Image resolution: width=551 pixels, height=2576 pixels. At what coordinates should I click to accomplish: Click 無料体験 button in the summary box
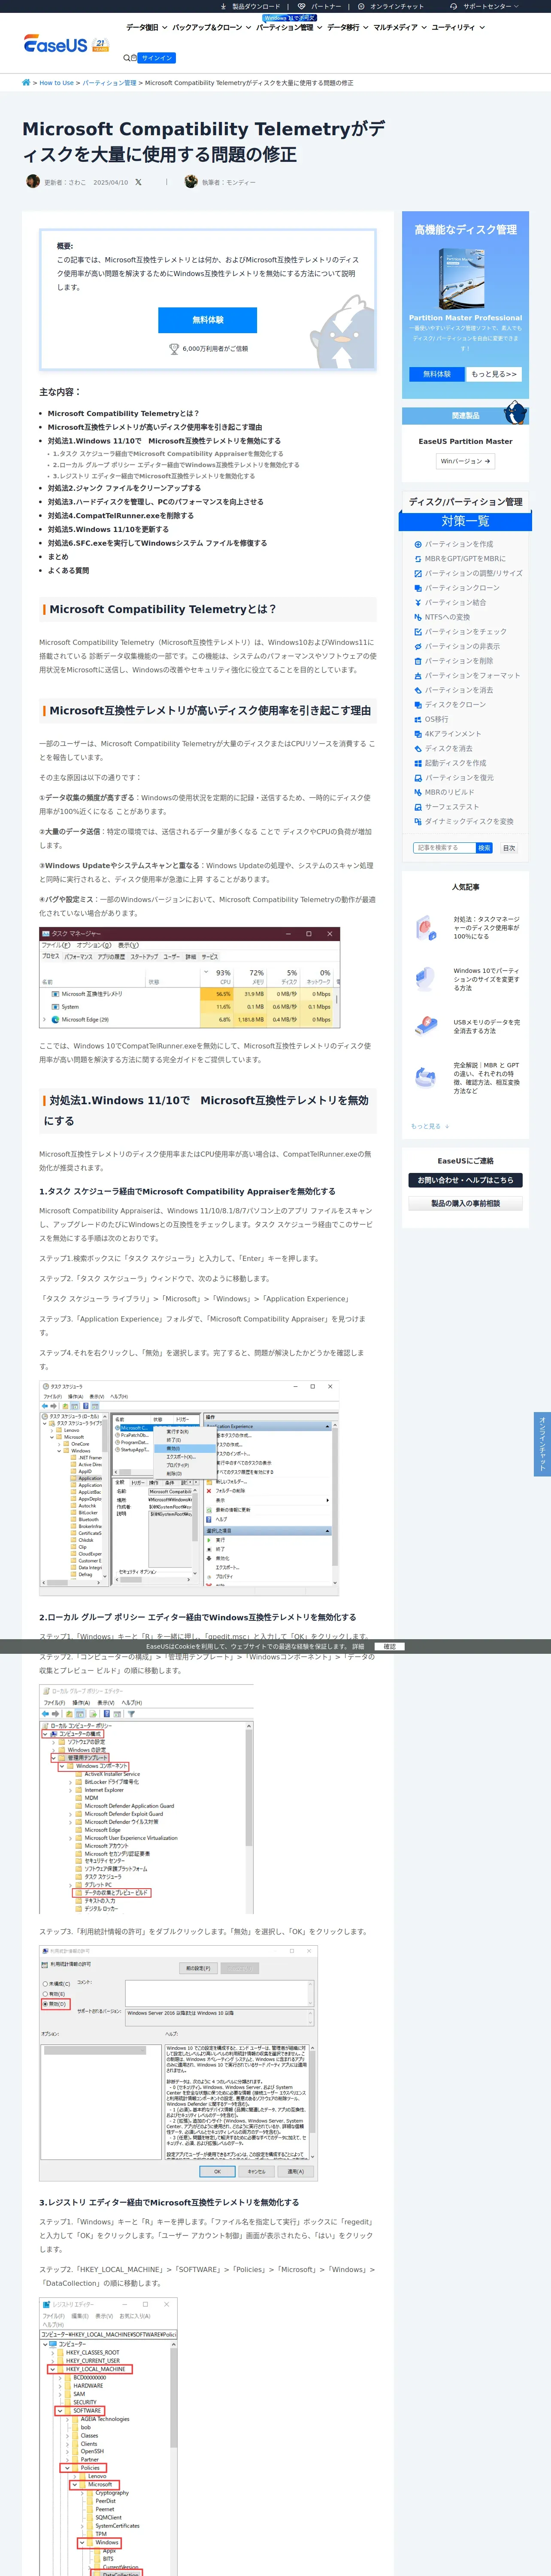pyautogui.click(x=208, y=320)
